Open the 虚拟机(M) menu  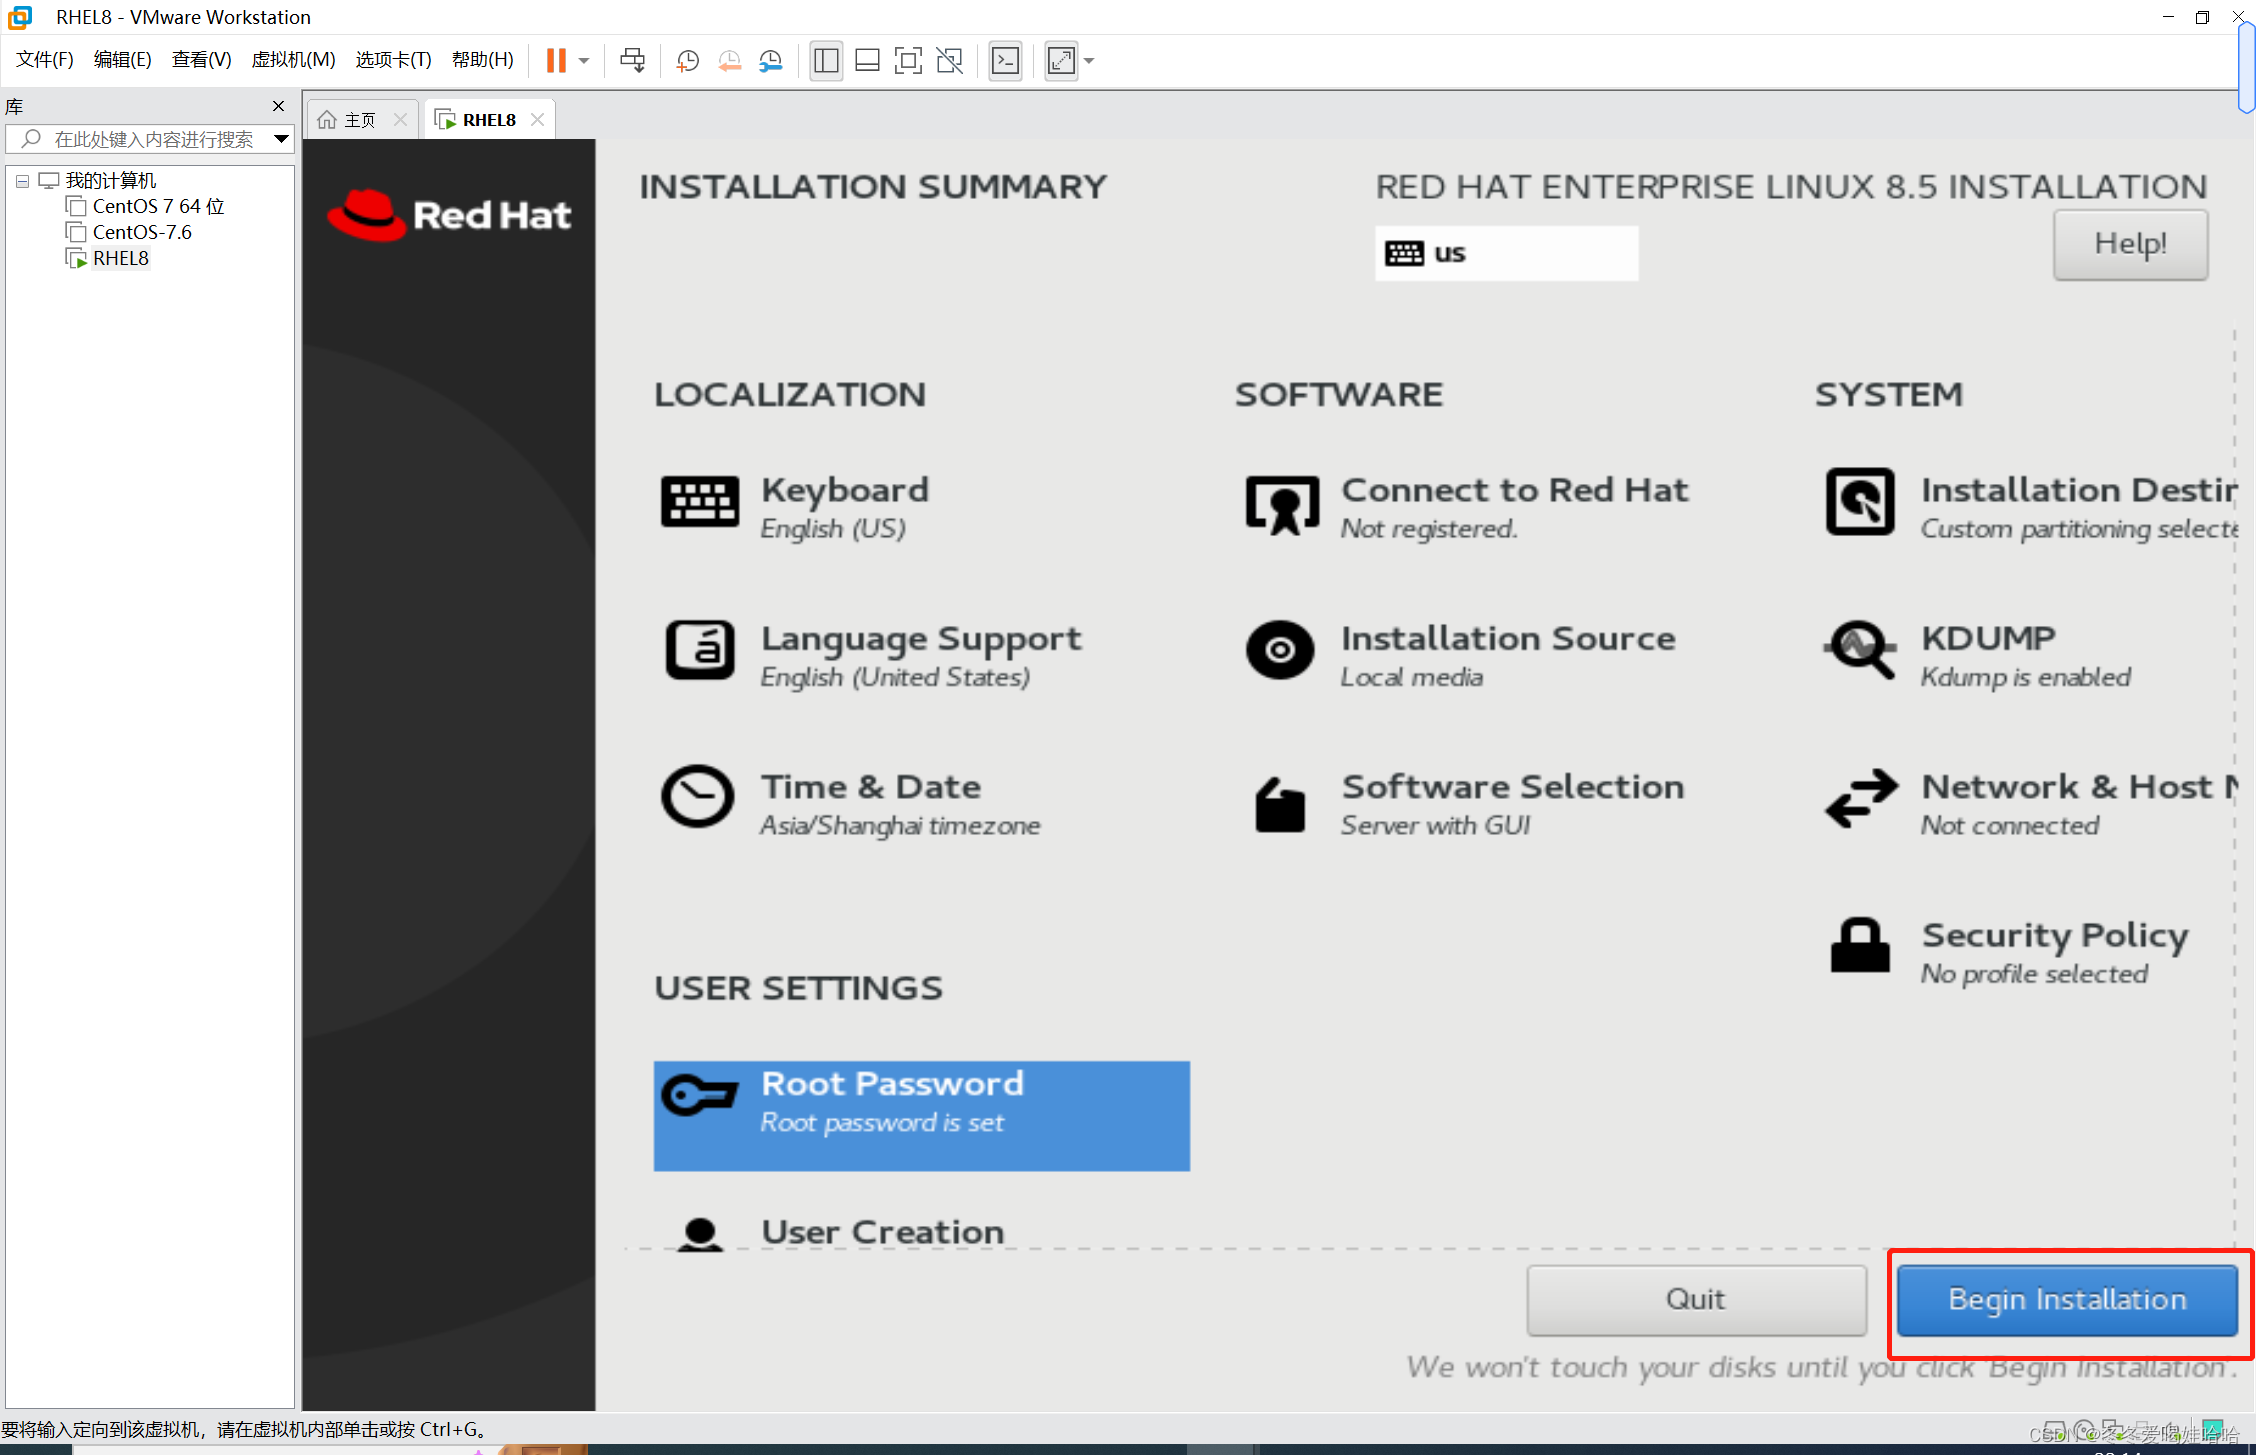click(x=293, y=60)
